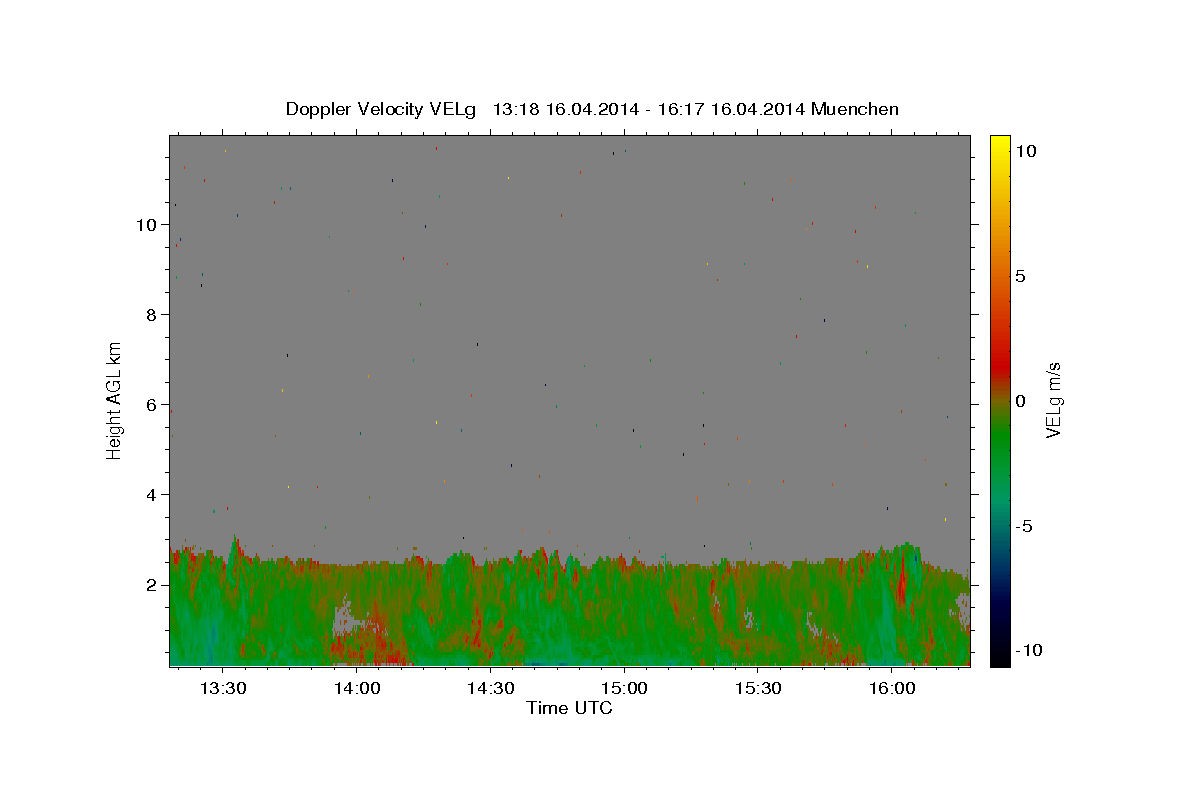
Task: Click the 13:30 time axis tick label
Action: point(223,688)
